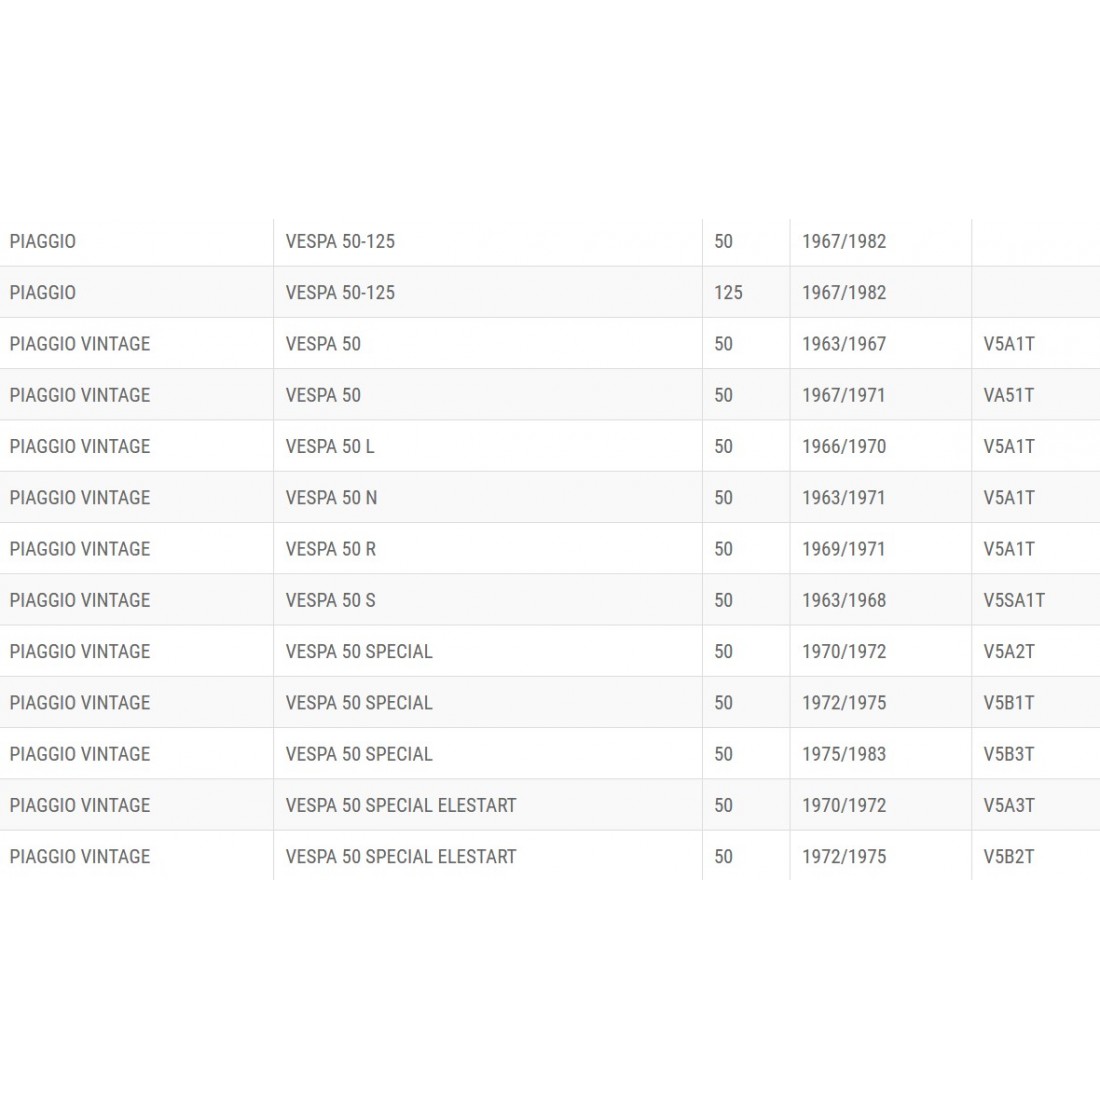1100x1100 pixels.
Task: Select PIAGGIO VINTAGE in the VESPA 50 R row
Action: click(80, 549)
